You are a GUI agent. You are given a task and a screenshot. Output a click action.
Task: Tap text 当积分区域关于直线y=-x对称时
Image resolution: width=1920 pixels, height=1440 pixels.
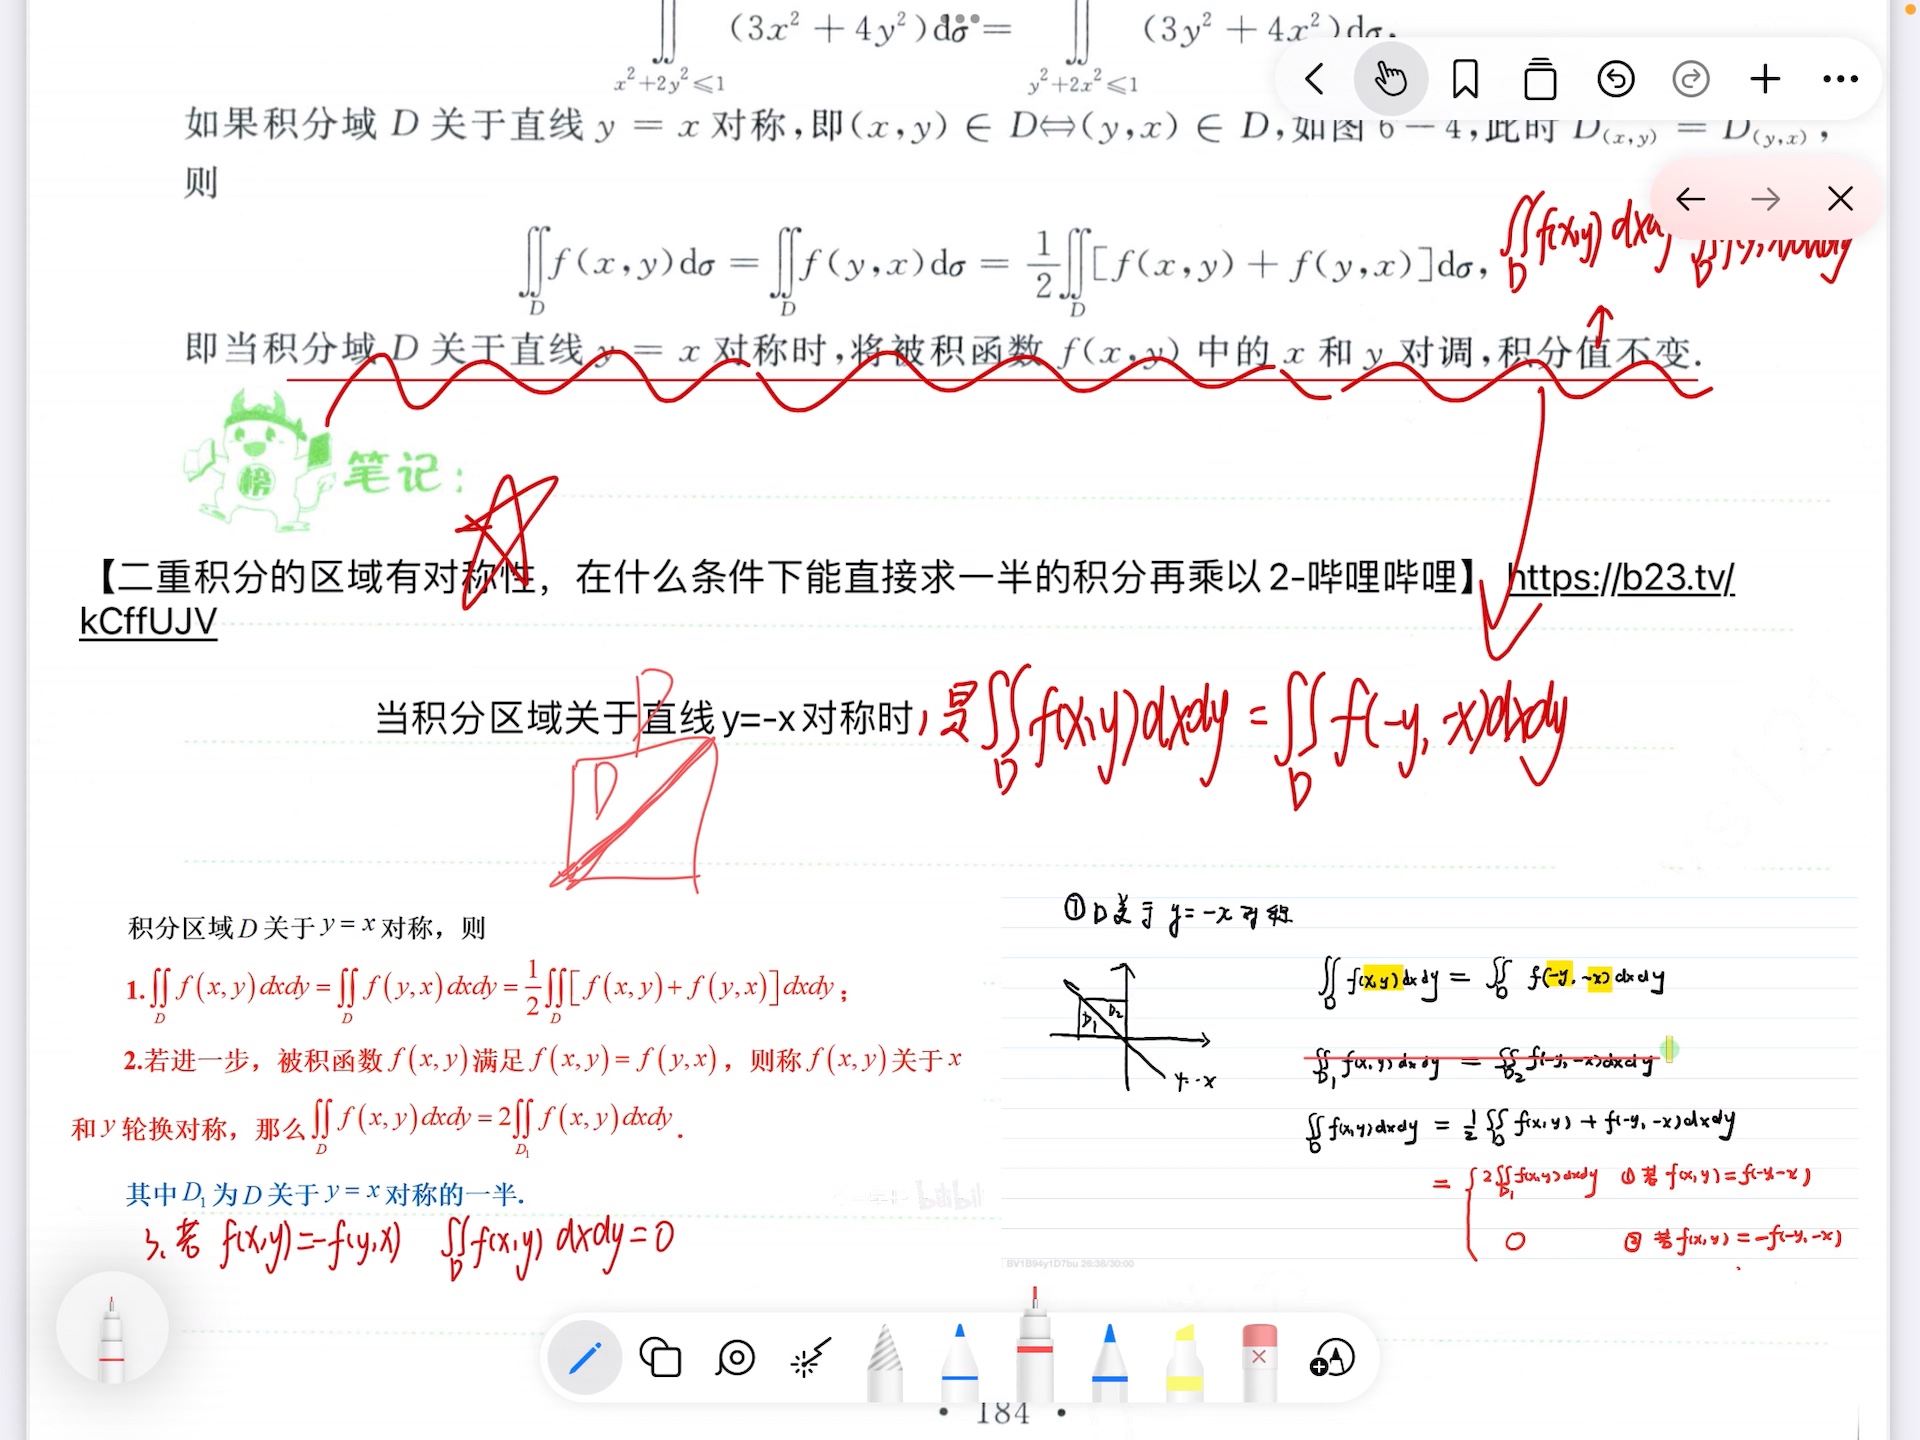[645, 717]
